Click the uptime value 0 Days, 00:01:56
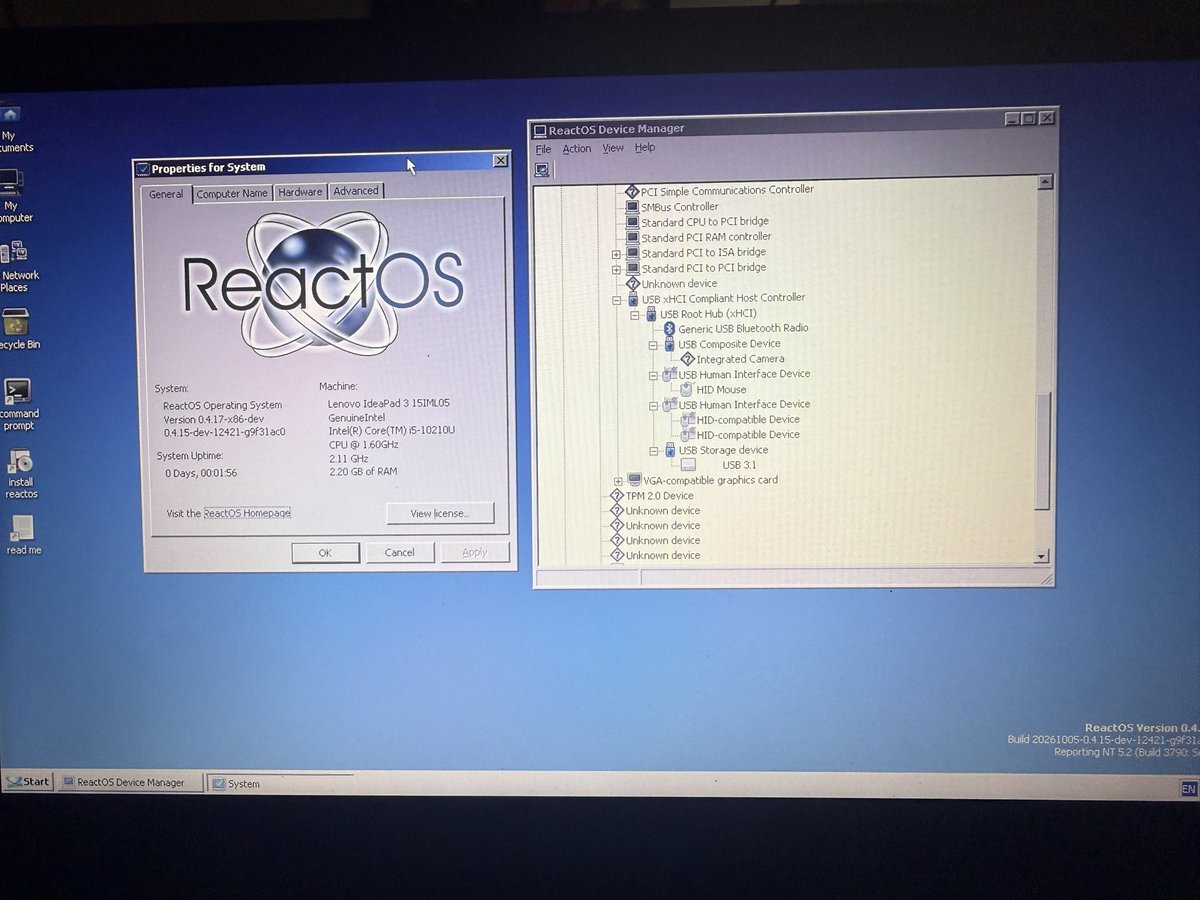1200x900 pixels. [x=201, y=473]
